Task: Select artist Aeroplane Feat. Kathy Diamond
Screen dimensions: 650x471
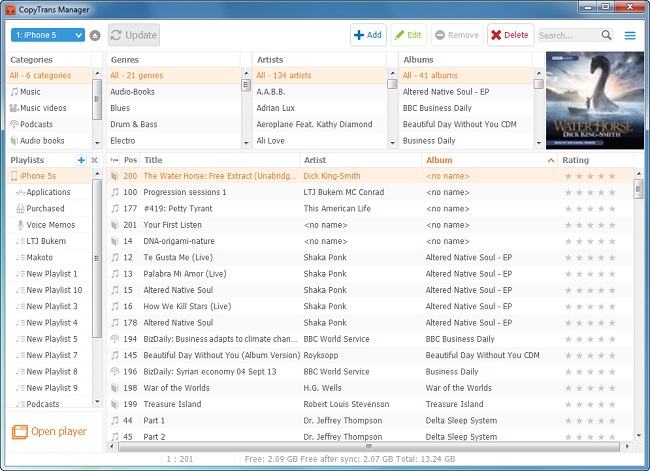Action: [320, 124]
